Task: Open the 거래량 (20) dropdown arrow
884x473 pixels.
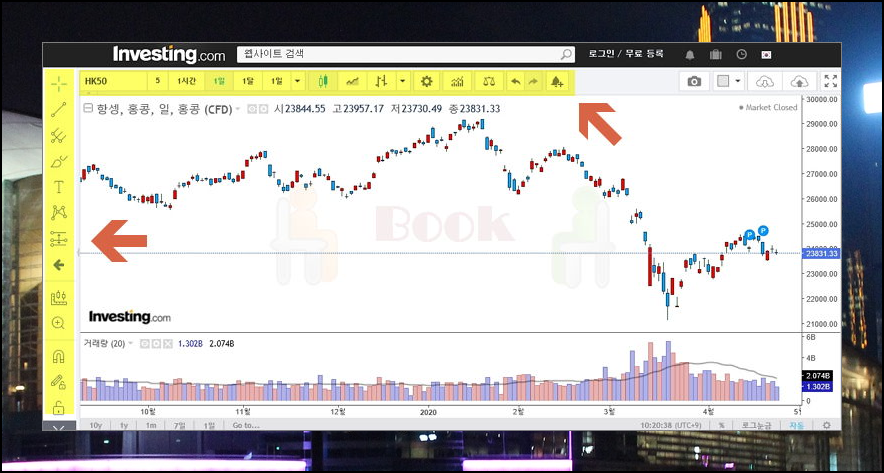Action: tap(131, 343)
